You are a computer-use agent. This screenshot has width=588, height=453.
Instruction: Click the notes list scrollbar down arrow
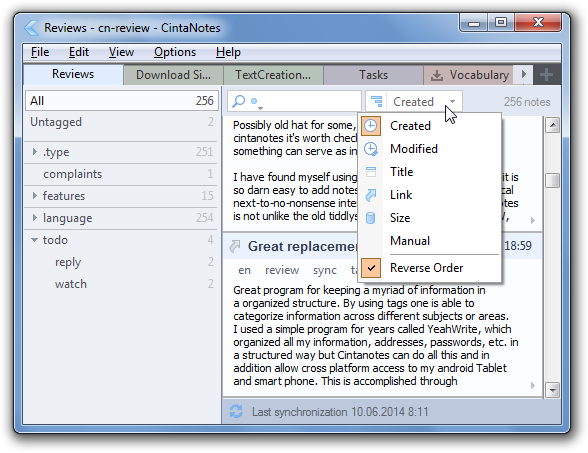pos(553,390)
